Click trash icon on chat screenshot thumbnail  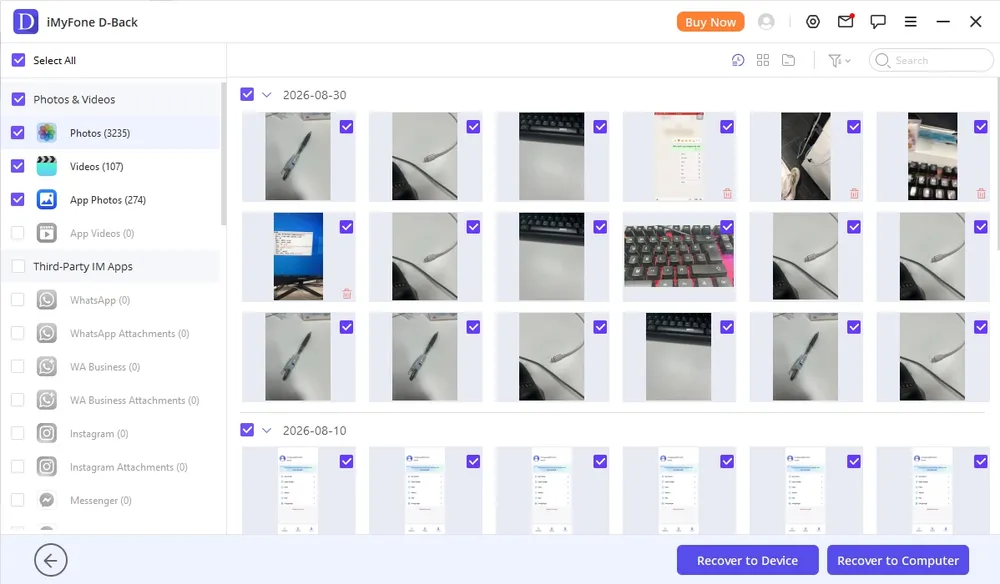point(727,193)
